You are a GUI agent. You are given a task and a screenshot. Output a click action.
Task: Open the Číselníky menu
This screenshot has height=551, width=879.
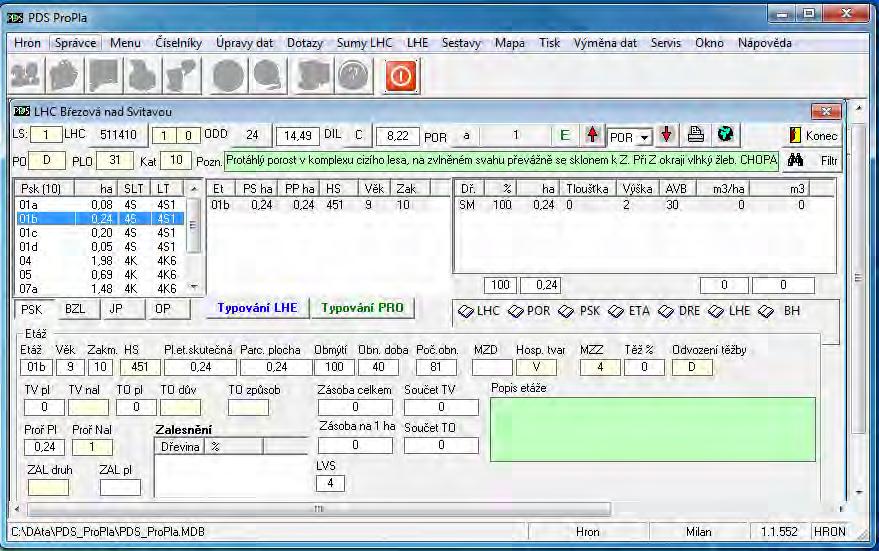click(178, 43)
